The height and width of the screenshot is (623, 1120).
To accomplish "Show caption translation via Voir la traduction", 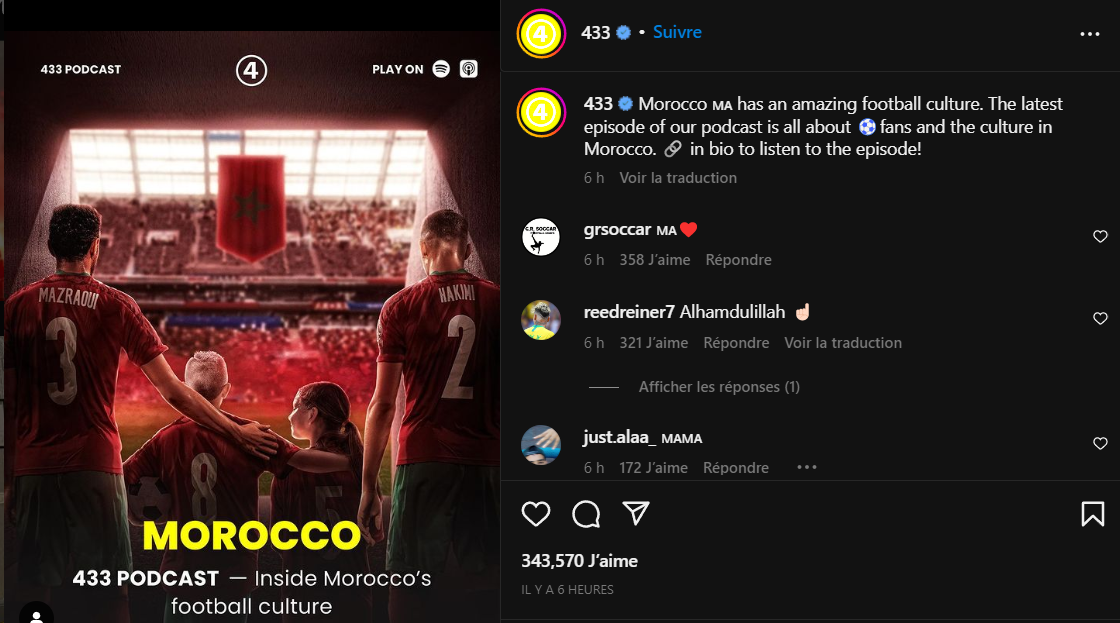I will 678,178.
